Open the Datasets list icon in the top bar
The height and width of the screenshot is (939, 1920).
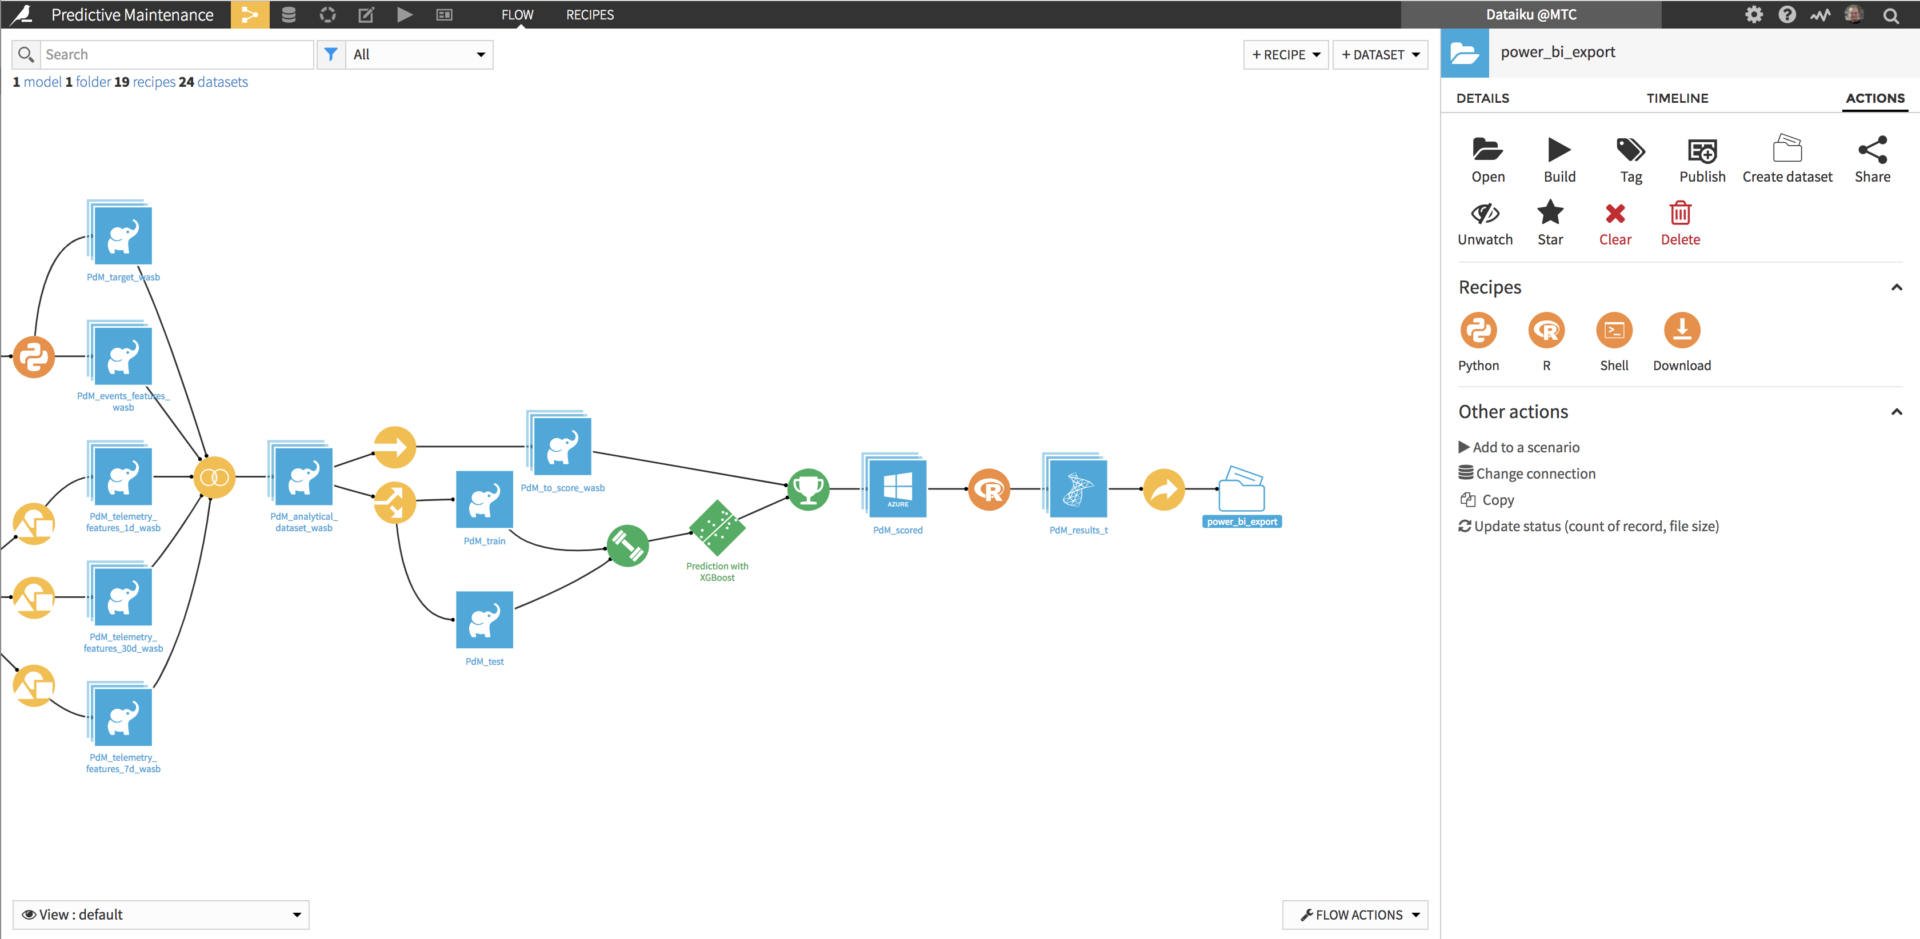289,15
